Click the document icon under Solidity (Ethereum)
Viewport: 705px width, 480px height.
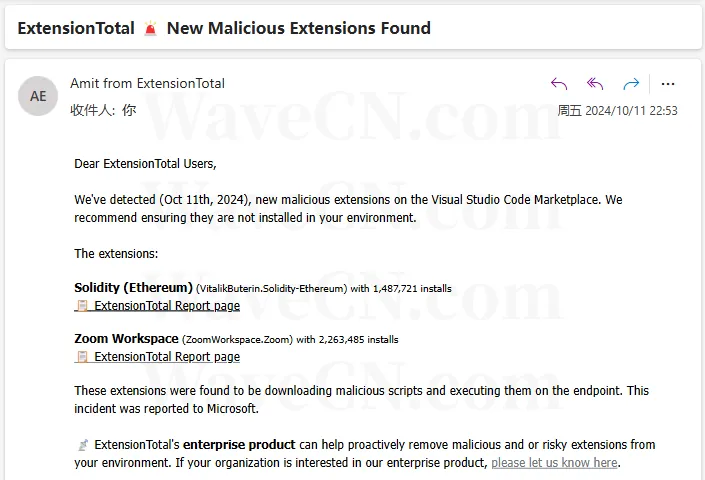82,306
